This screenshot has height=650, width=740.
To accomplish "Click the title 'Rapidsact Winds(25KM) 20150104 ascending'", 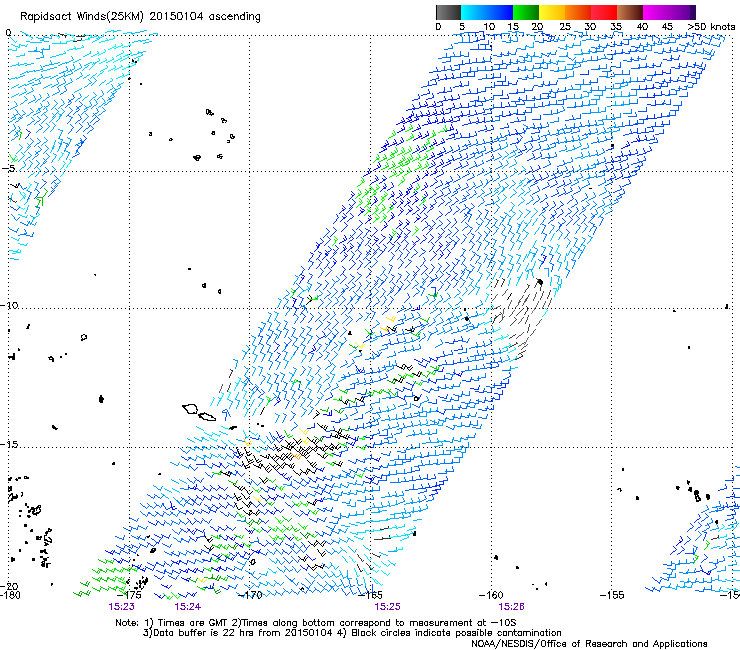I will pos(140,17).
